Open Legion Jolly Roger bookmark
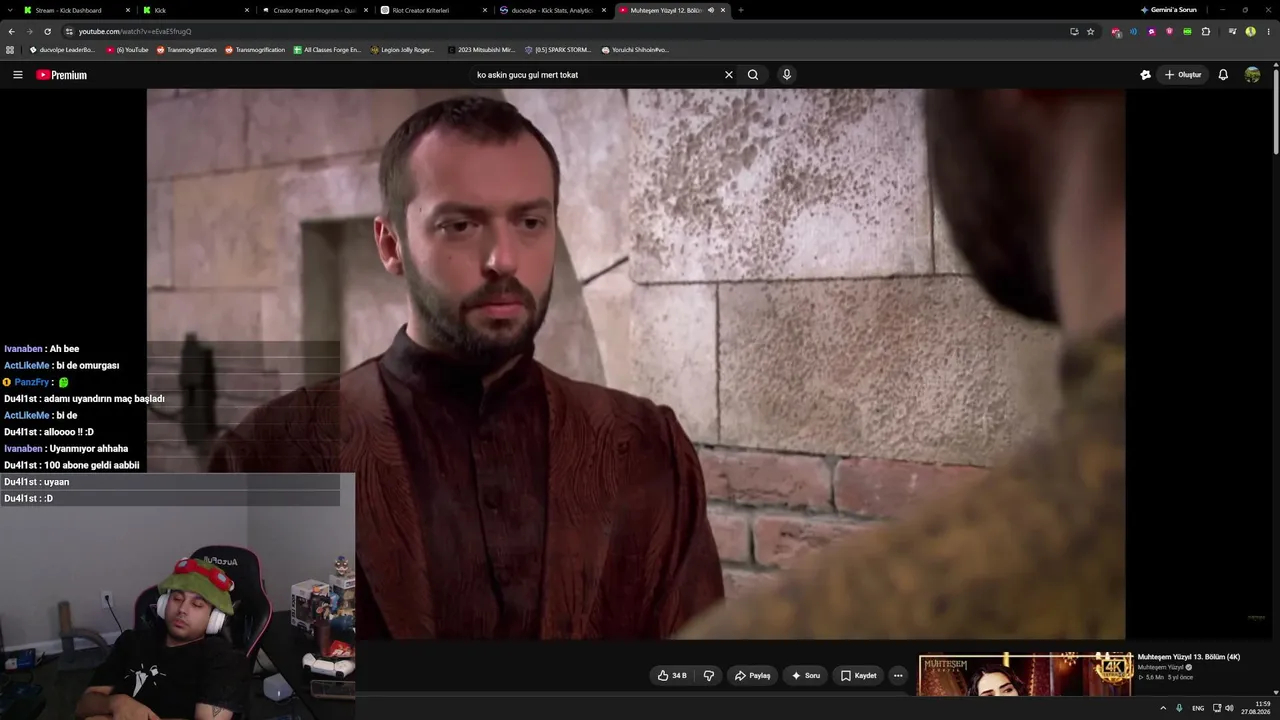Screen dimensions: 1280x720 pyautogui.click(x=402, y=49)
